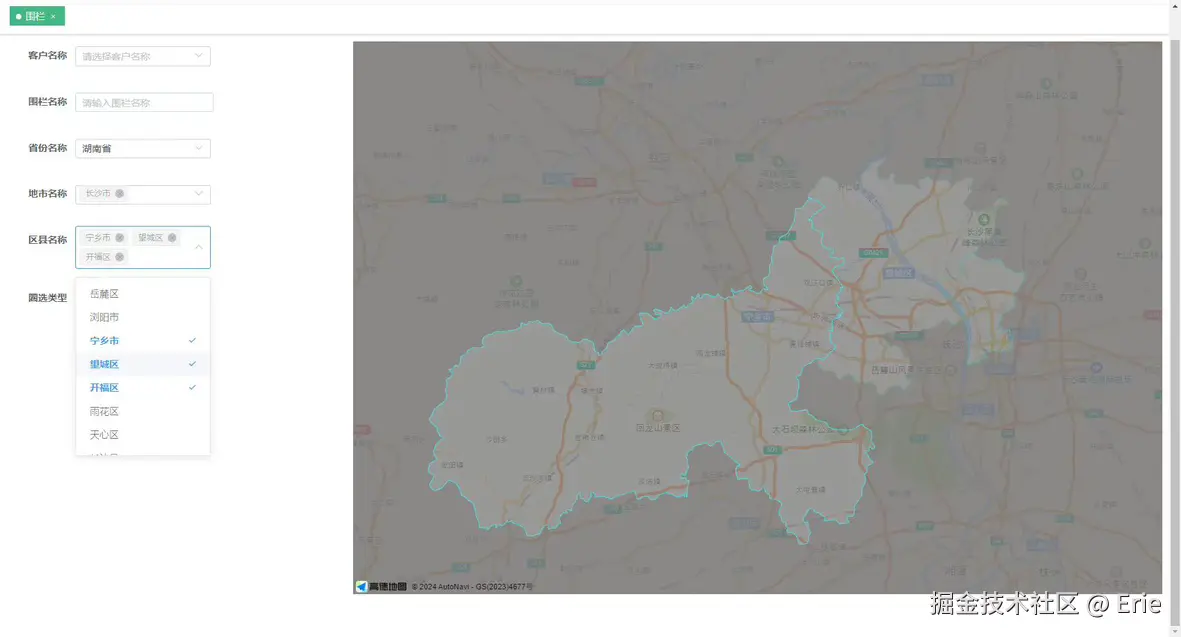Open the 省份名称 province dropdown
This screenshot has height=637, width=1181.
142,148
